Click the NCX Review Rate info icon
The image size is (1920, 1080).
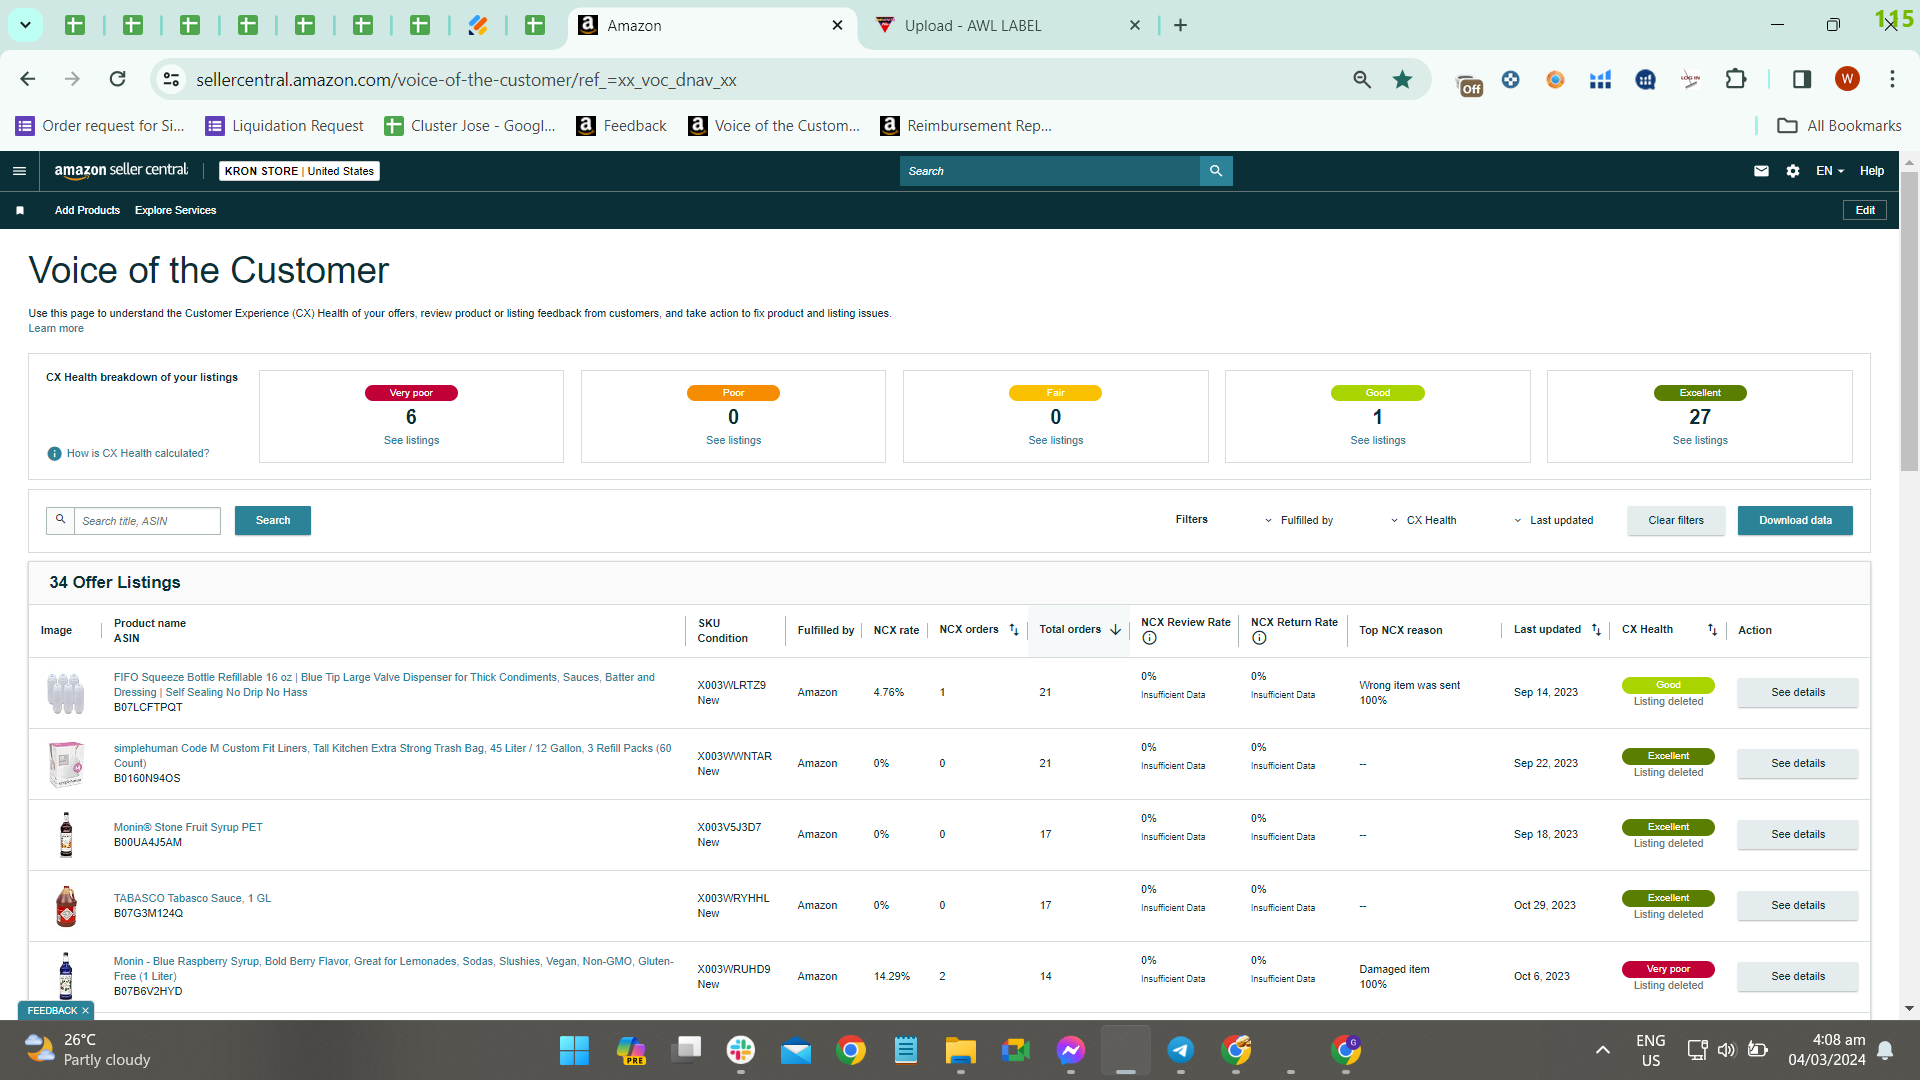[x=1149, y=638]
